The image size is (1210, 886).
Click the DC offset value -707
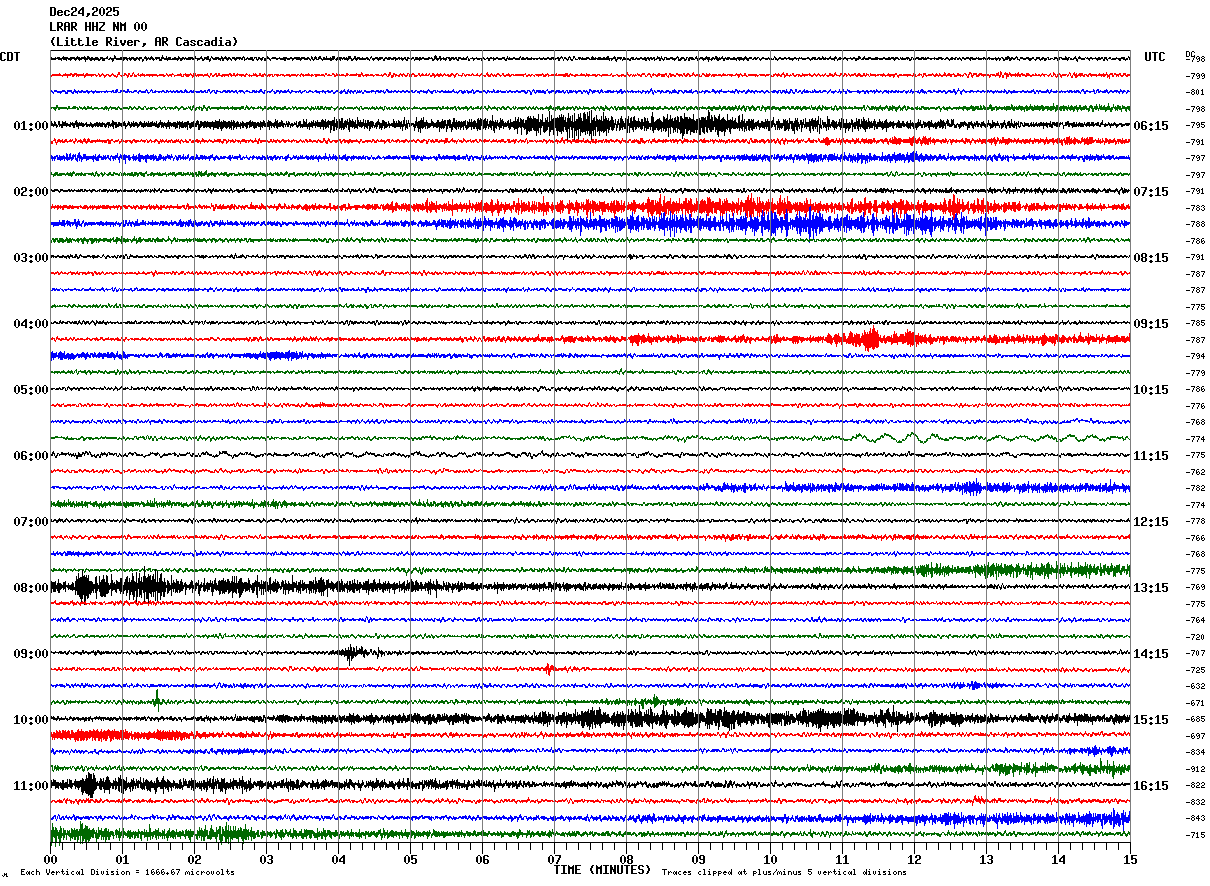click(1195, 654)
